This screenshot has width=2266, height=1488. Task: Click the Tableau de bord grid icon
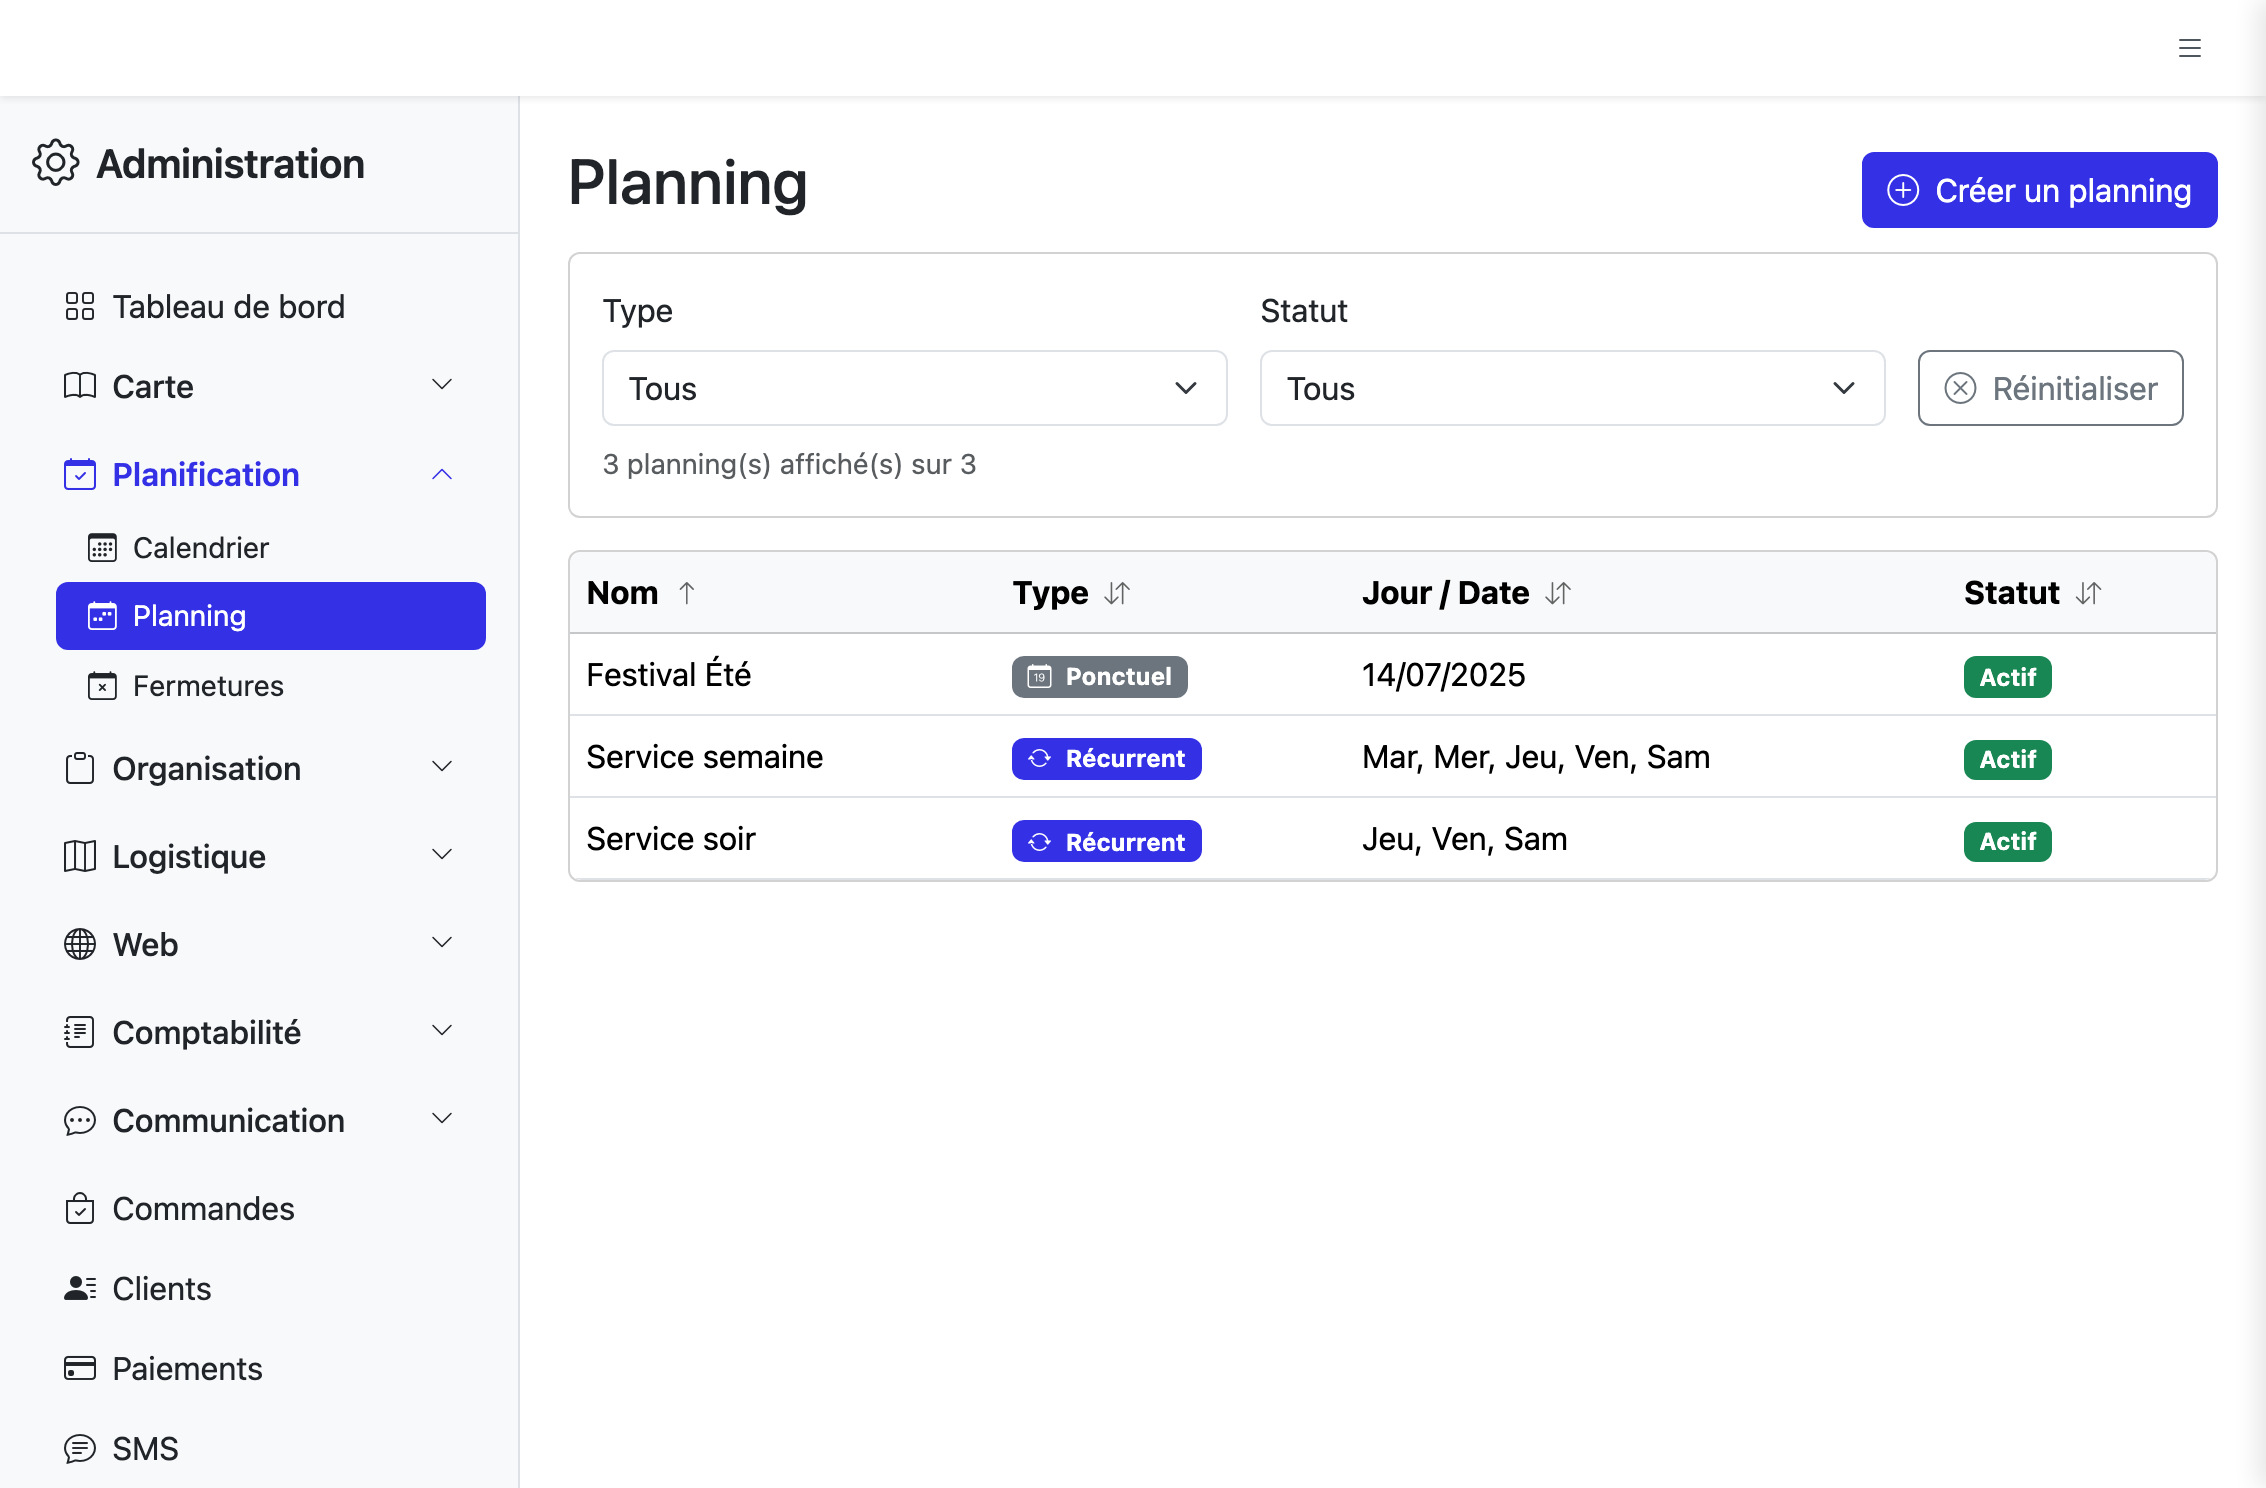tap(80, 306)
